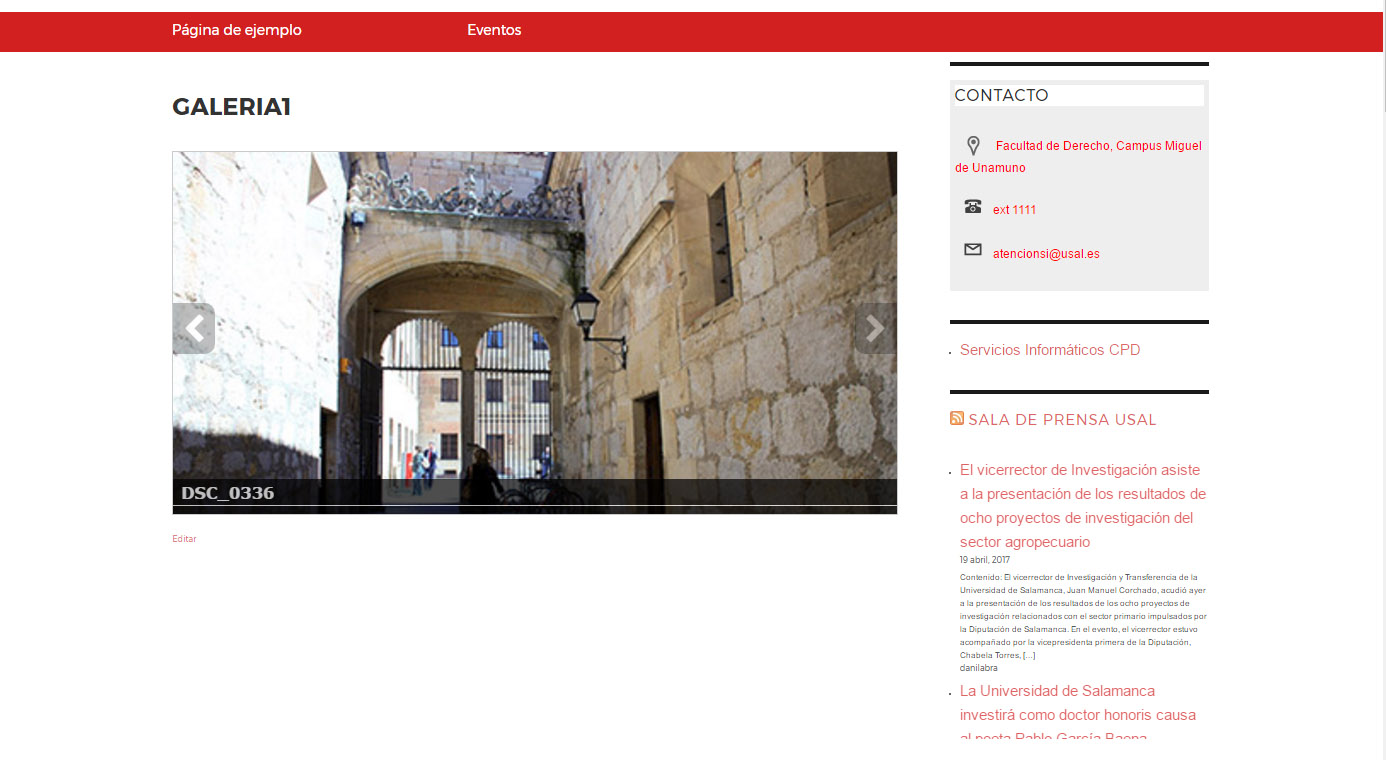Go to the previous gallery slide
This screenshot has height=760, width=1386.
pyautogui.click(x=194, y=328)
